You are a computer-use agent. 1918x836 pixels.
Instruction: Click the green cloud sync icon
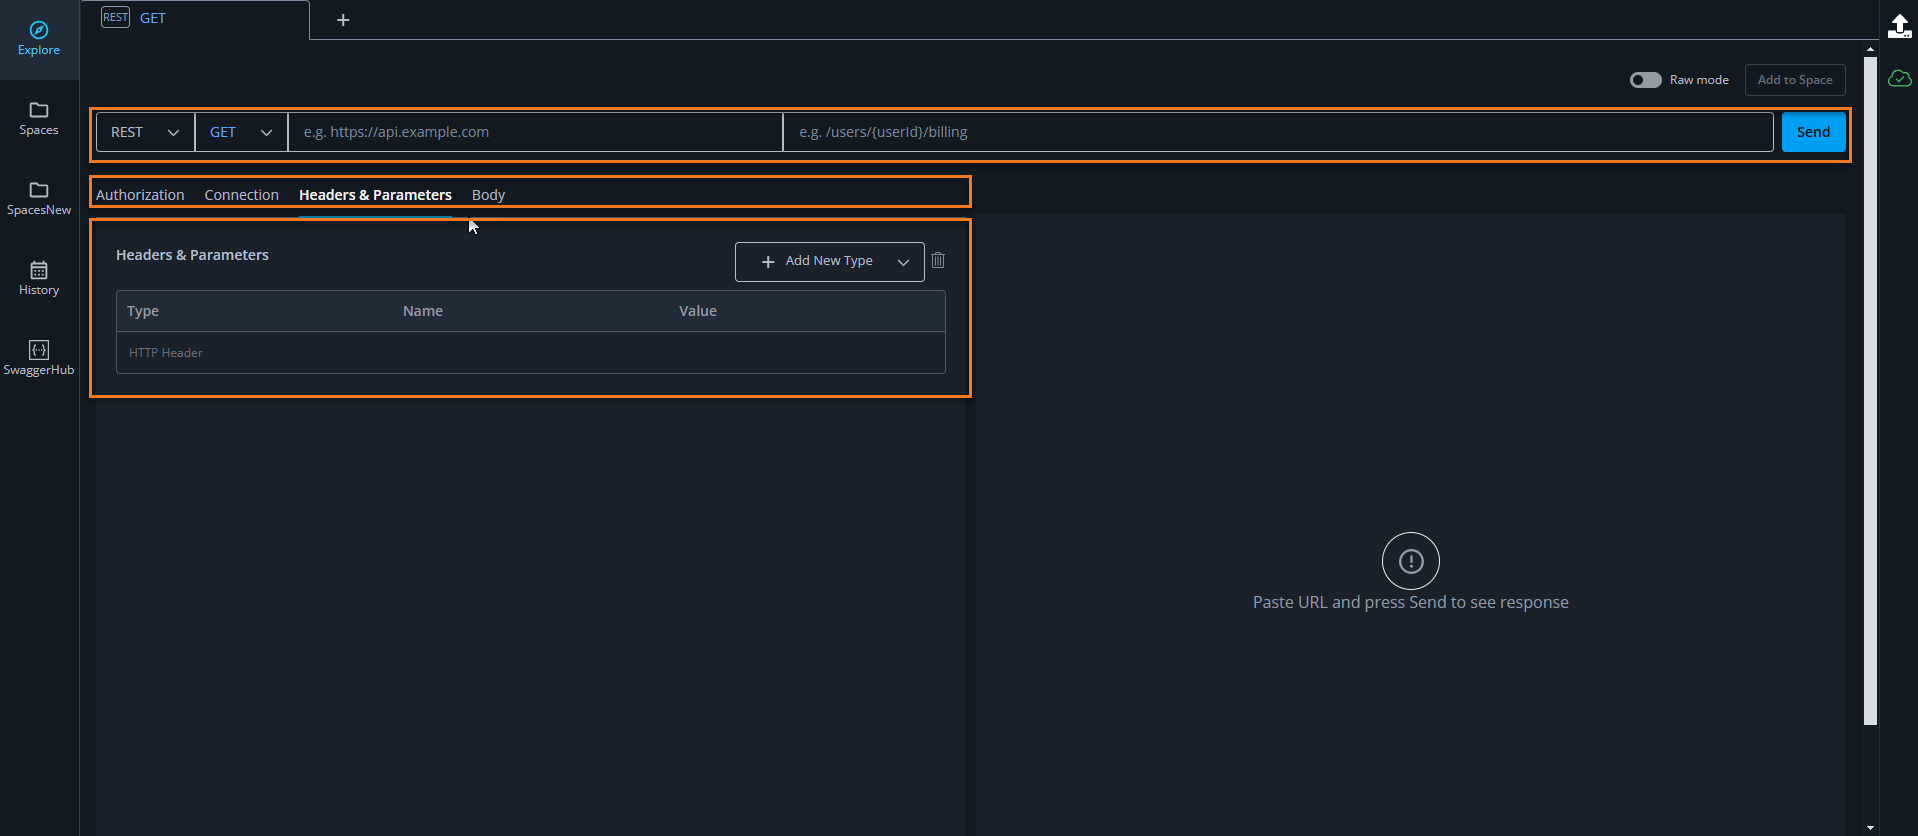(1899, 79)
